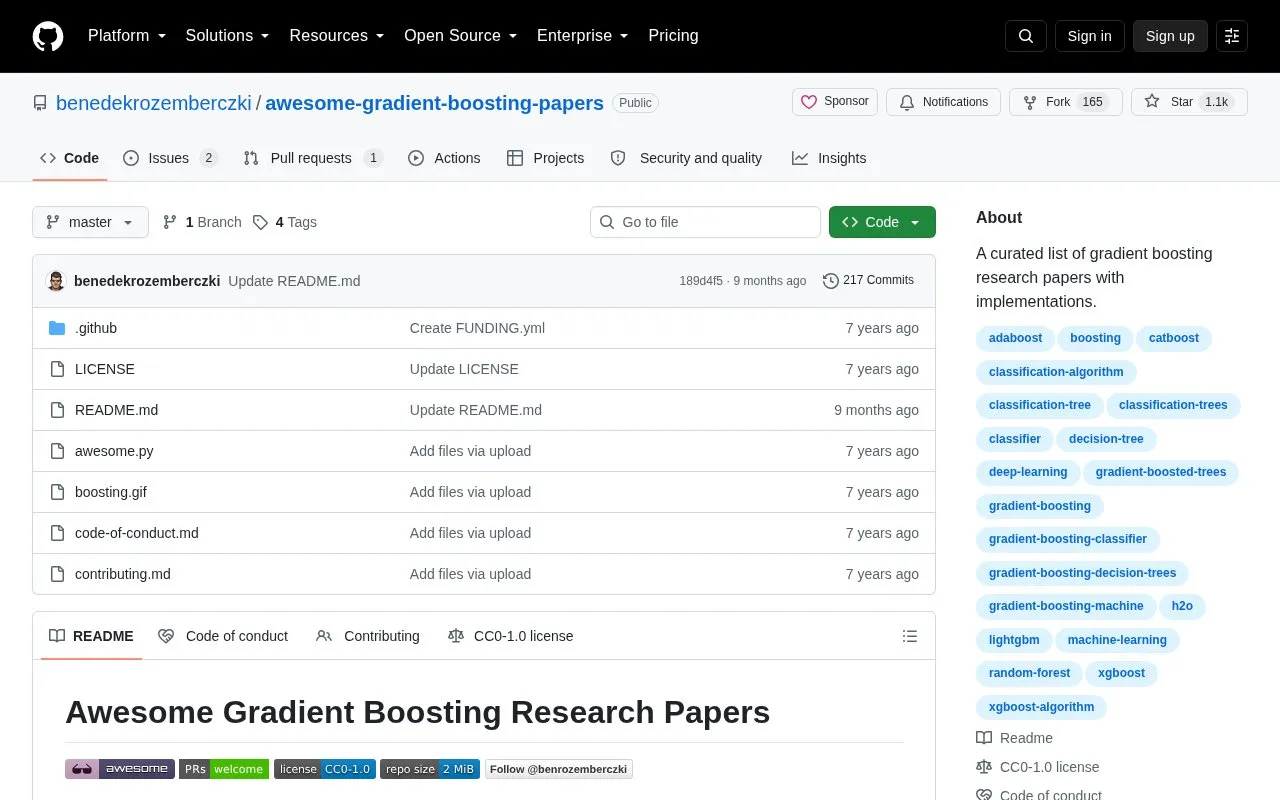The image size is (1280, 800).
Task: Open the .github folder icon
Action: 57,328
